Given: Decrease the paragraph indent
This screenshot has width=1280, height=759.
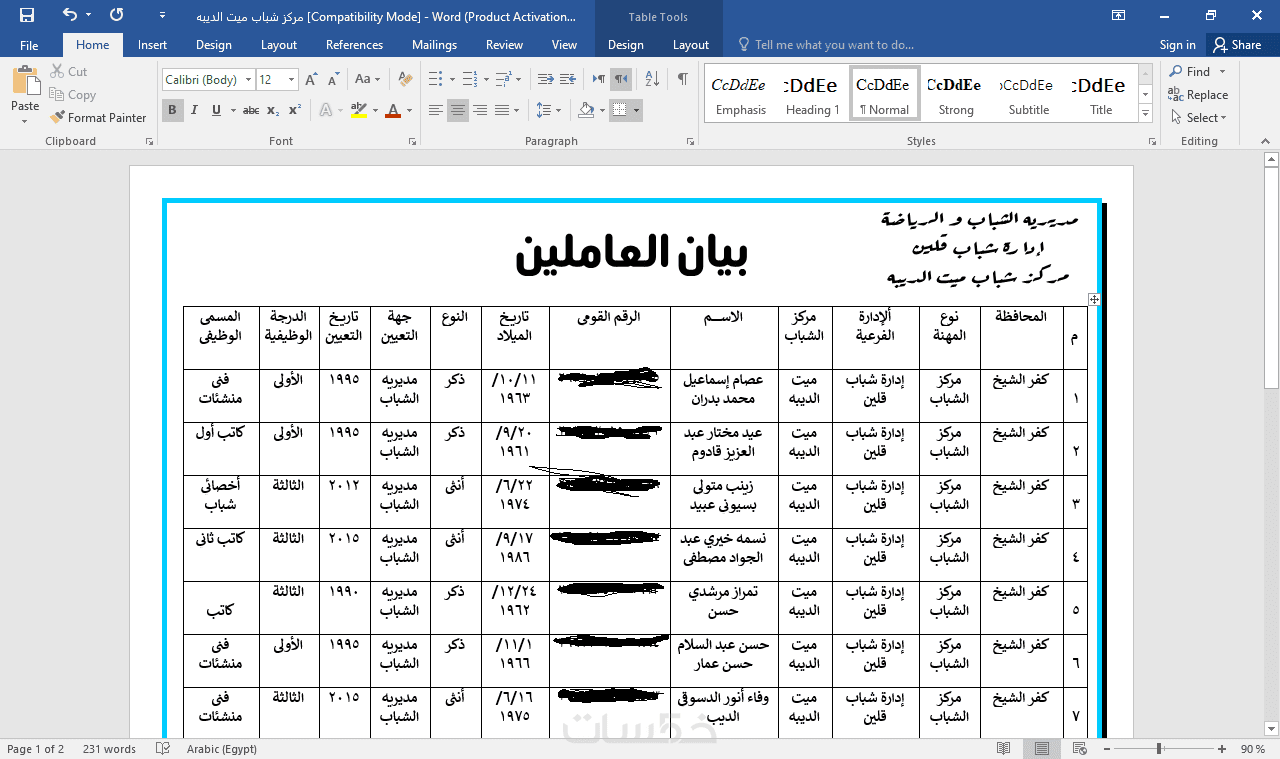Looking at the screenshot, I should (545, 79).
